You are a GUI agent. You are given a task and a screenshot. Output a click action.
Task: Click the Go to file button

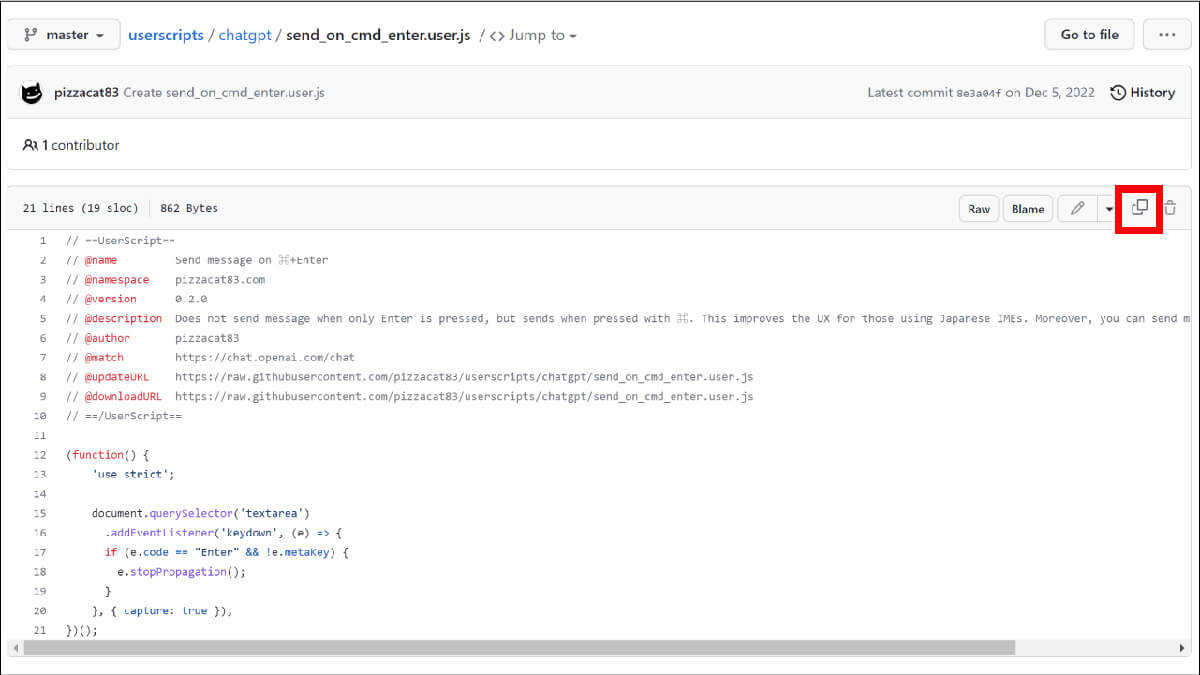tap(1089, 34)
